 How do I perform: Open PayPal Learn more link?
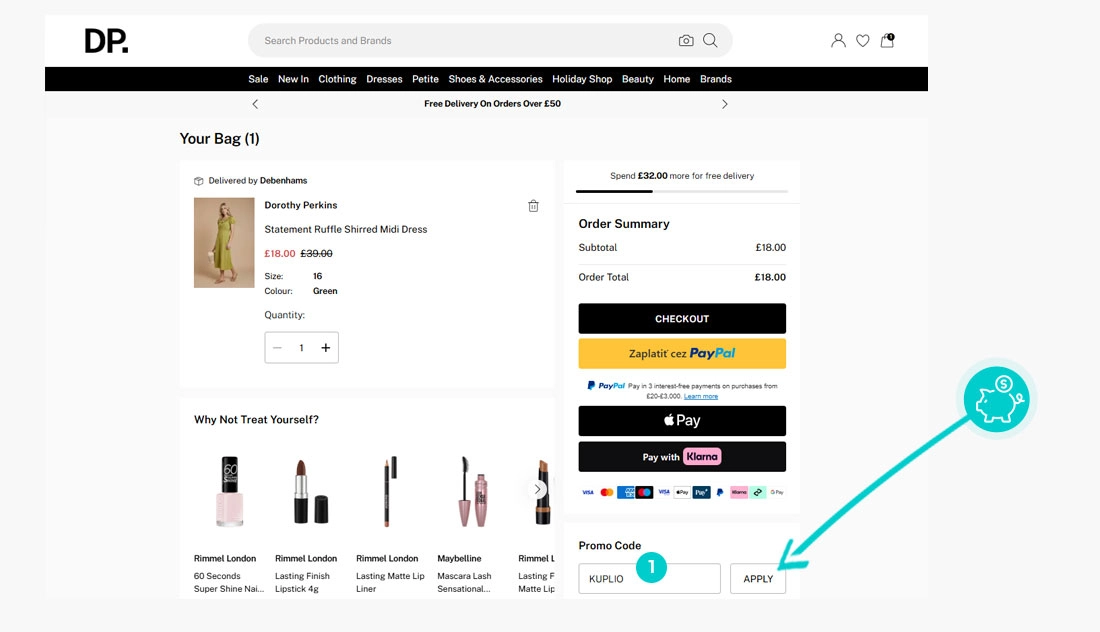[701, 396]
